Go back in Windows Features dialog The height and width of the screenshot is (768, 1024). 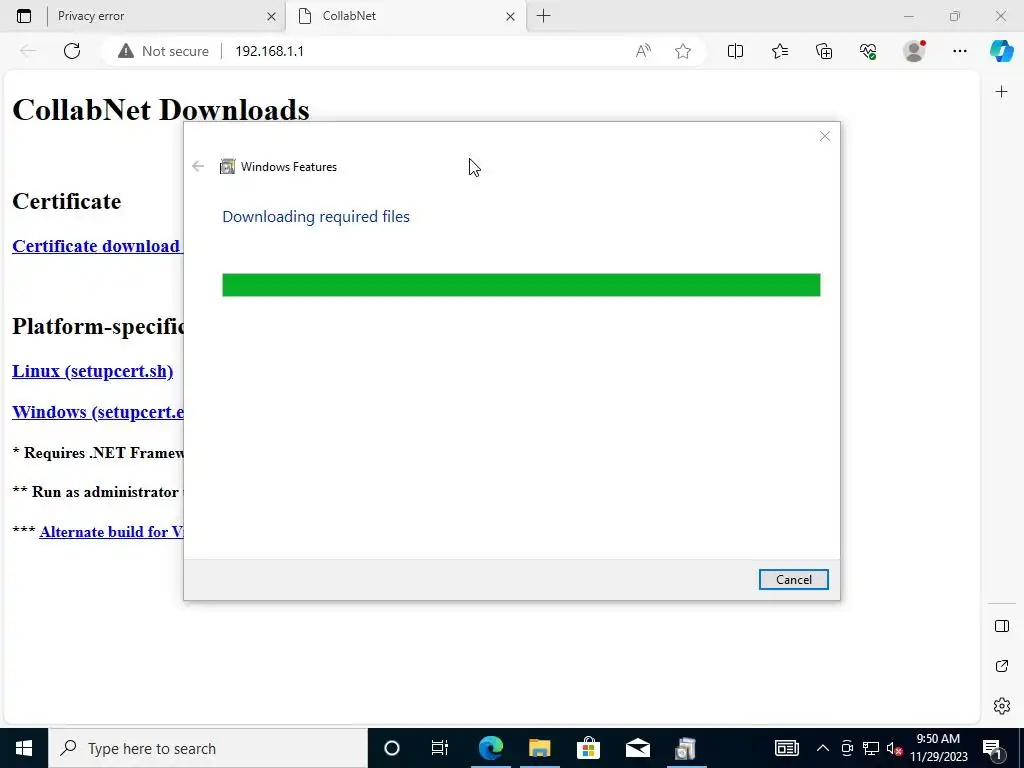[198, 167]
